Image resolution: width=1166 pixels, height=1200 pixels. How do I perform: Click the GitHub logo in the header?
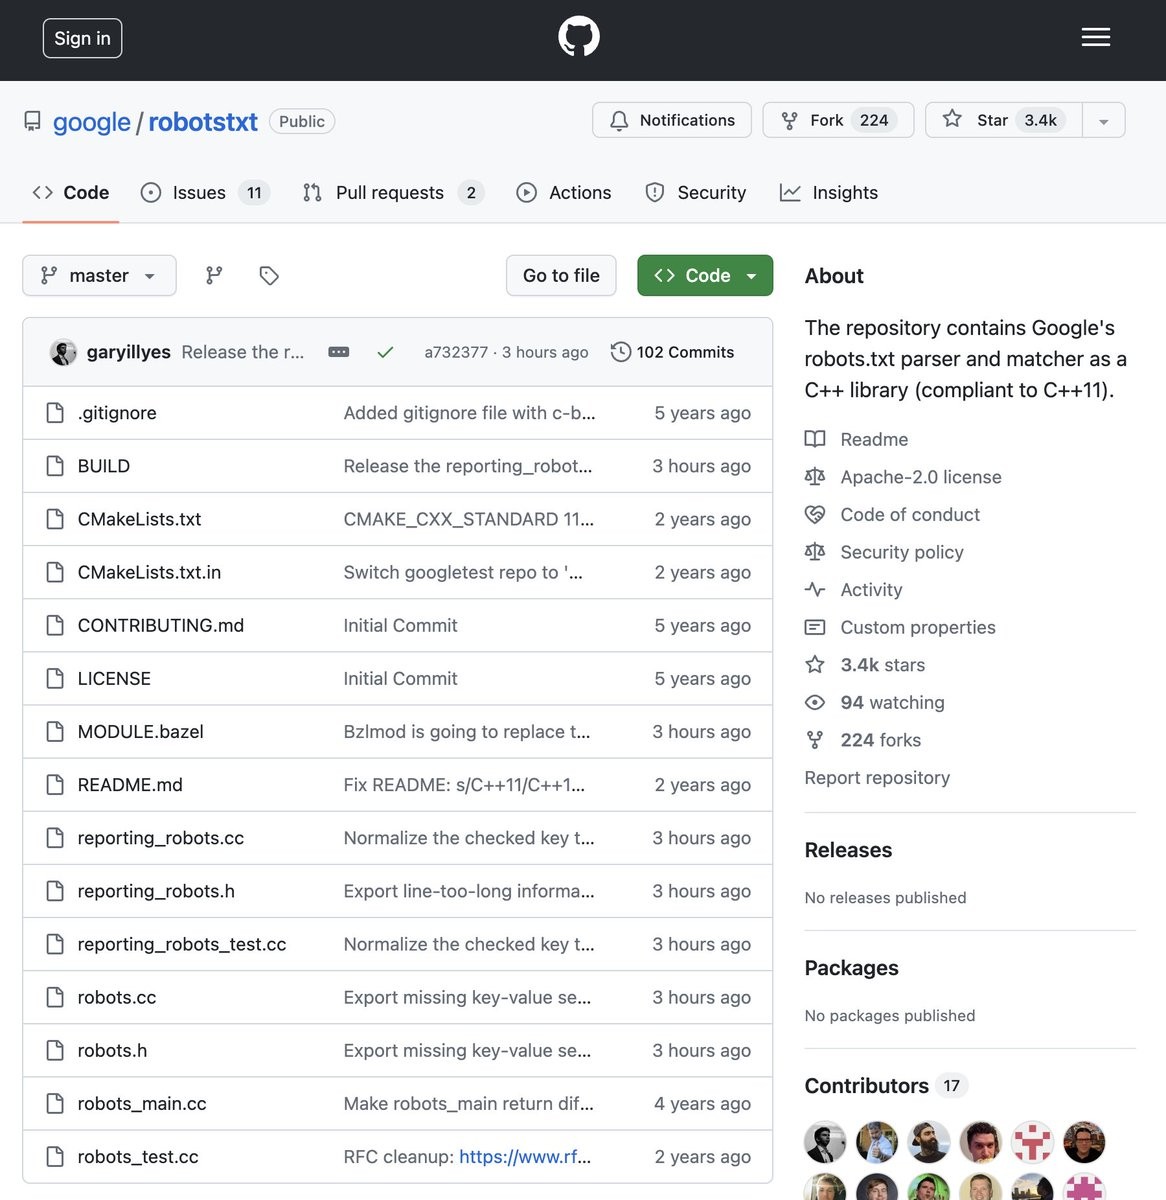coord(579,38)
